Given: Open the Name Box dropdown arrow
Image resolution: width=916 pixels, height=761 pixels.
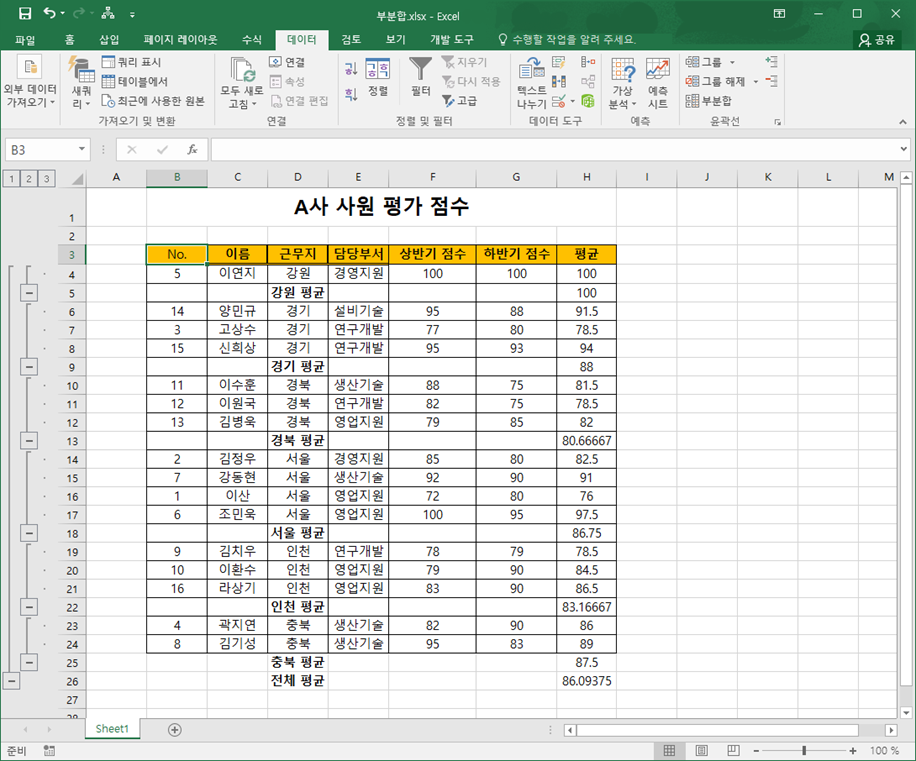Looking at the screenshot, I should (82, 150).
